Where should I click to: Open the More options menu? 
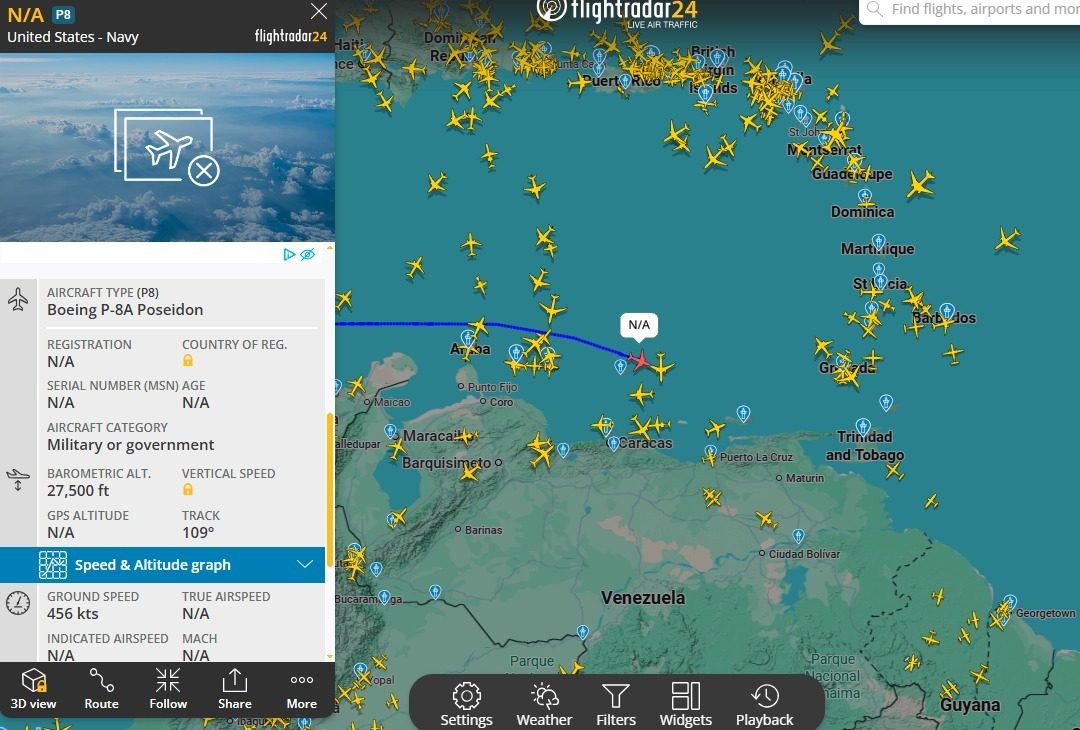pos(302,689)
